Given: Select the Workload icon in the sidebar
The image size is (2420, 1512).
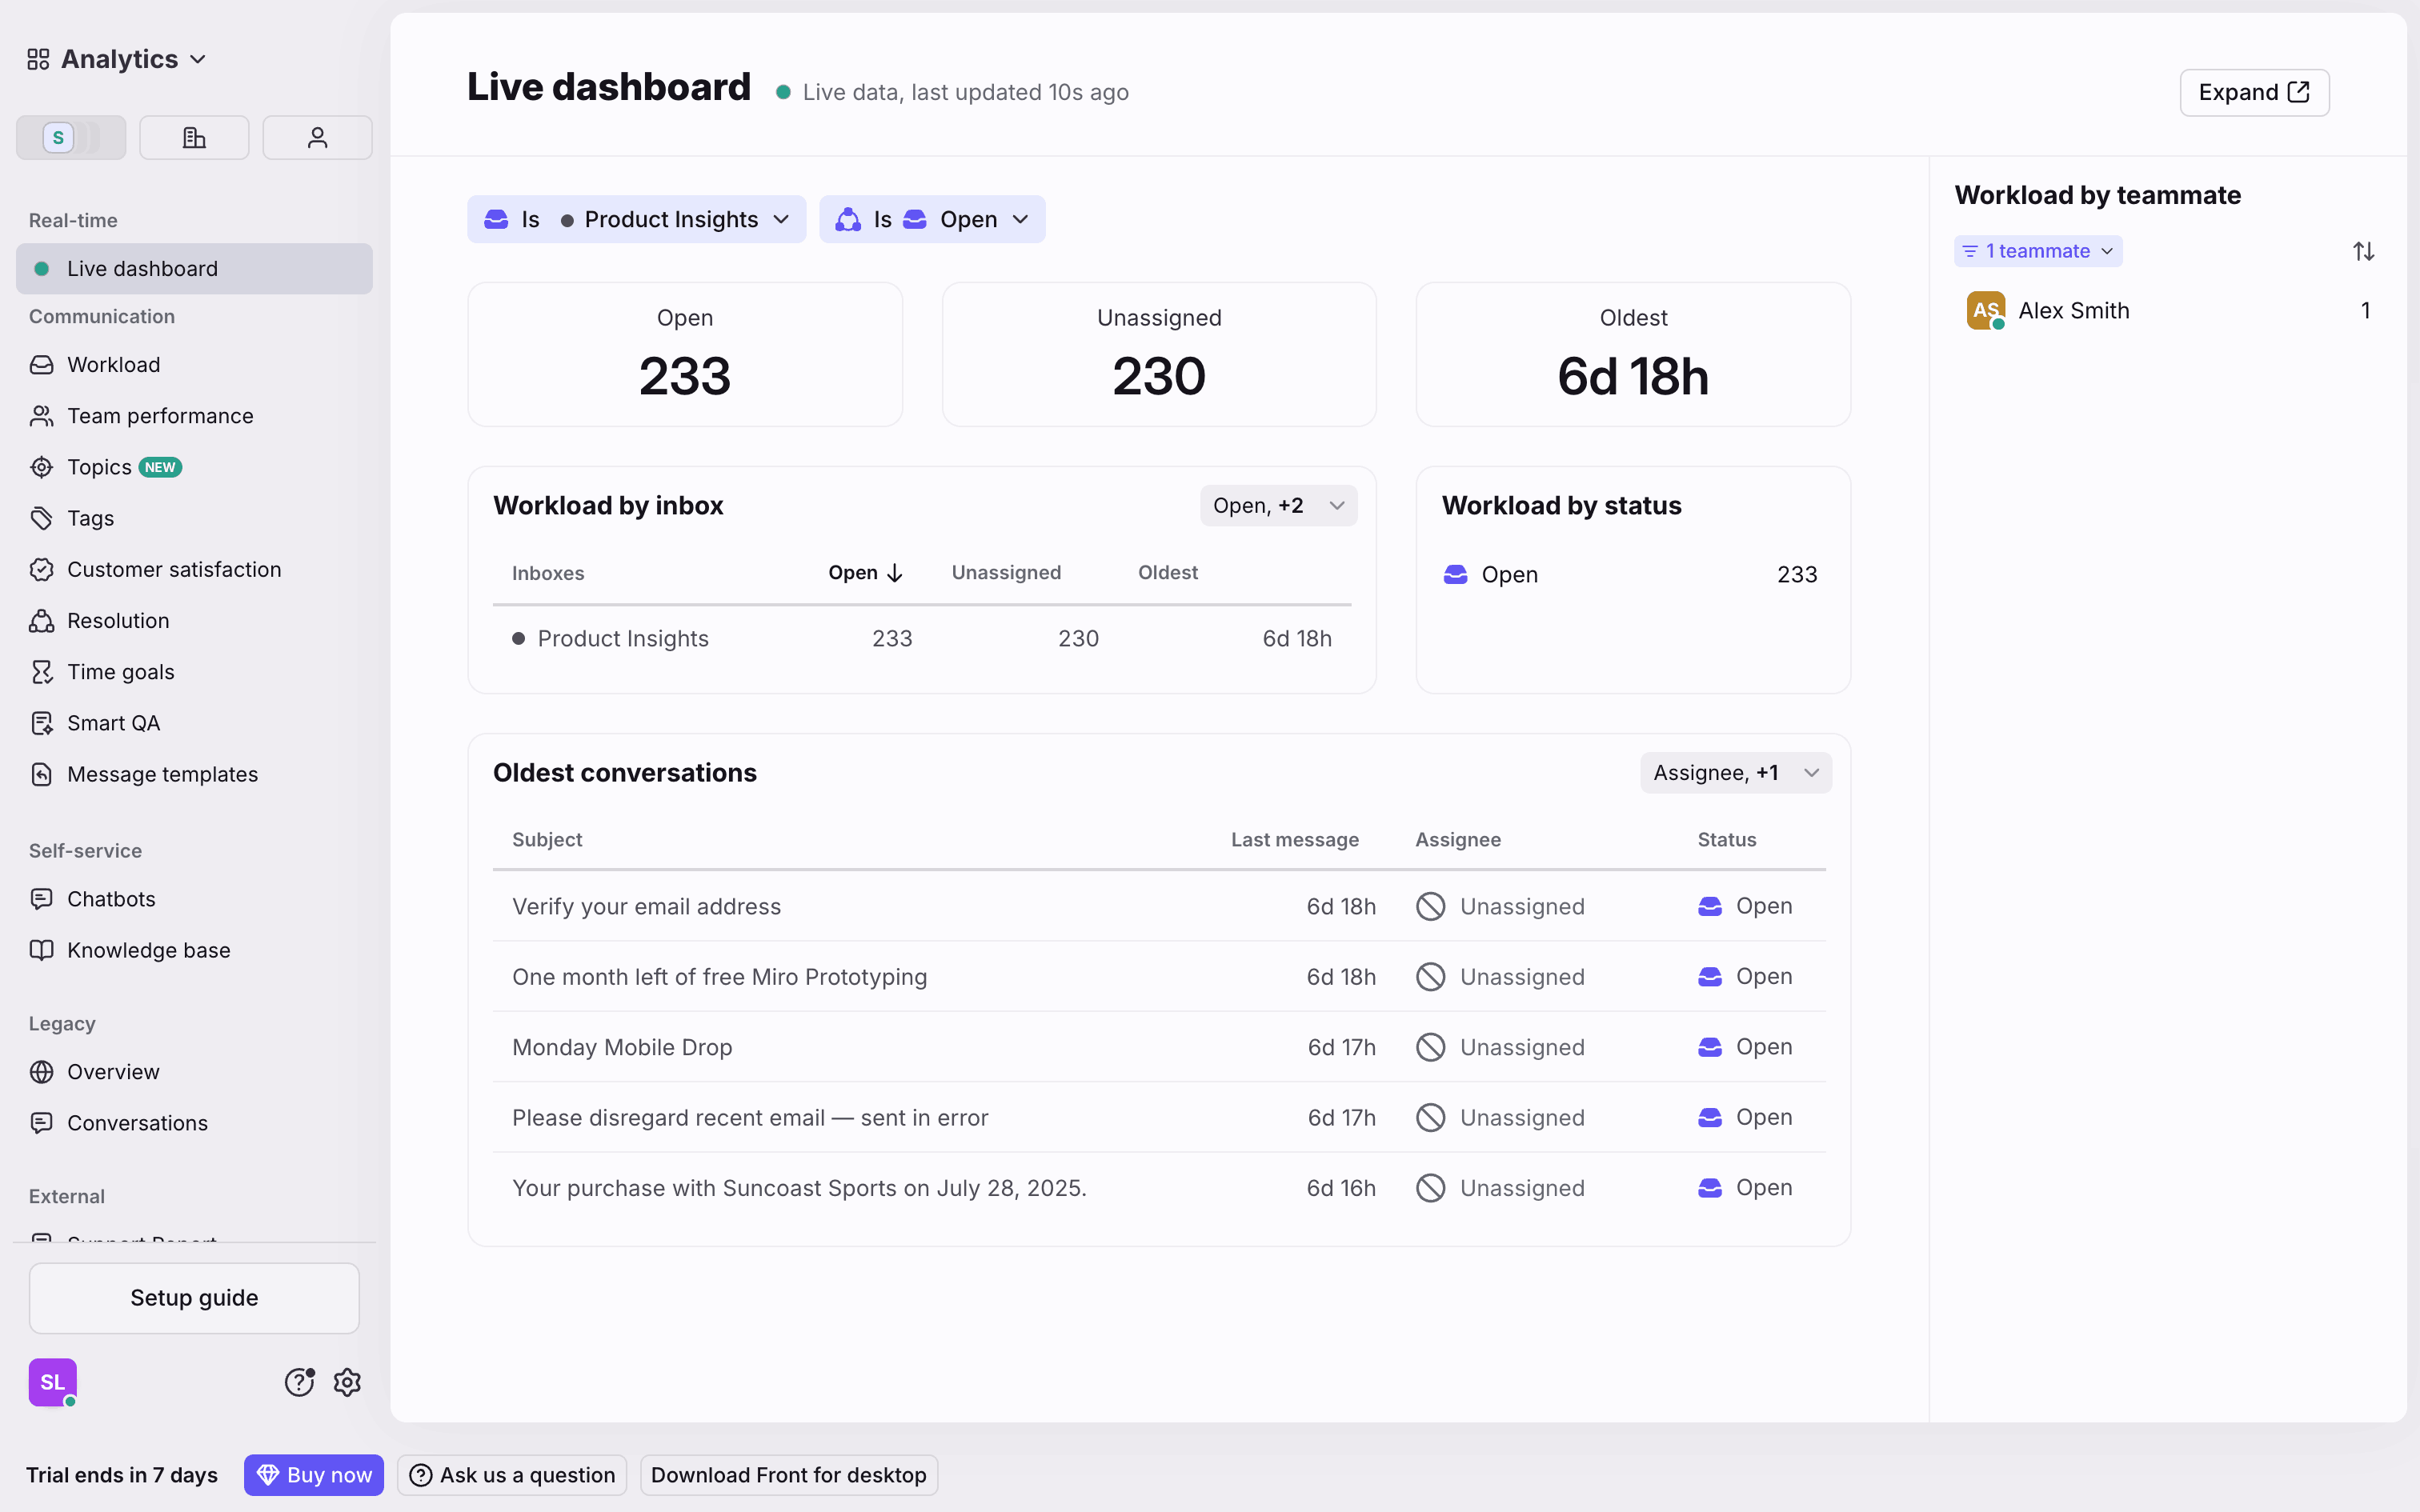Looking at the screenshot, I should (41, 364).
